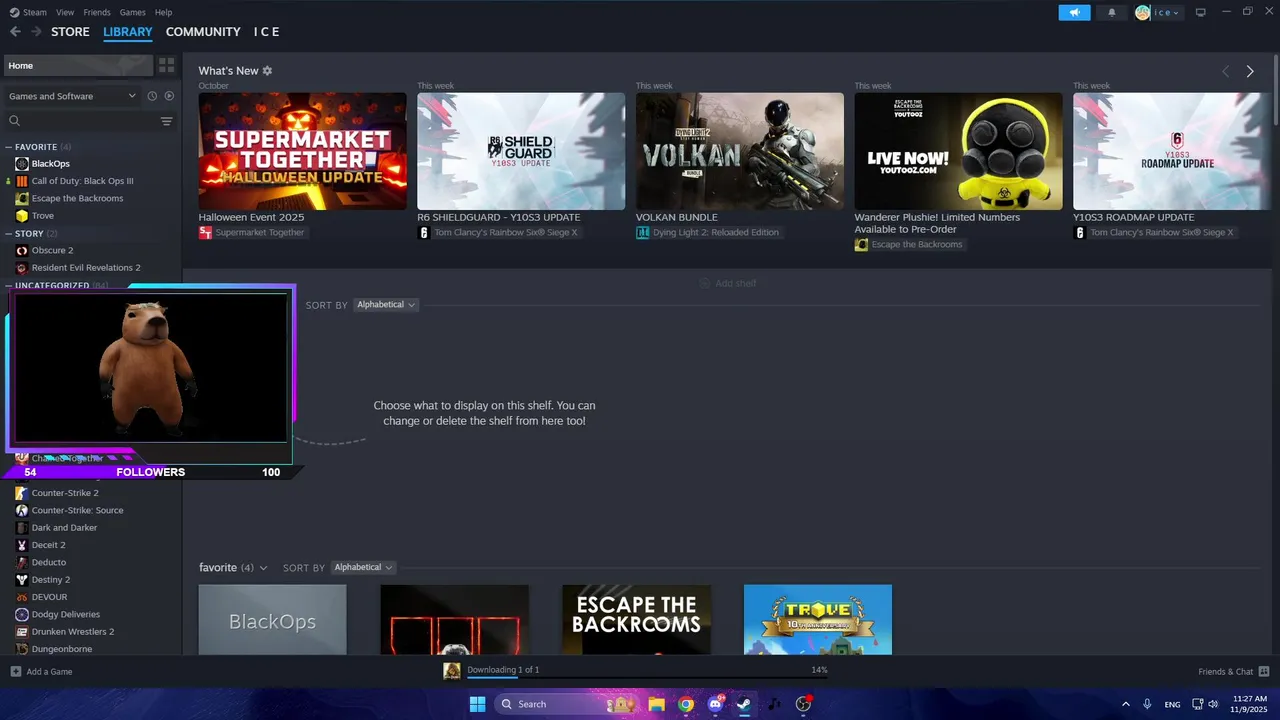Image resolution: width=1280 pixels, height=720 pixels.
Task: Open Google Chrome from taskbar
Action: [x=686, y=704]
